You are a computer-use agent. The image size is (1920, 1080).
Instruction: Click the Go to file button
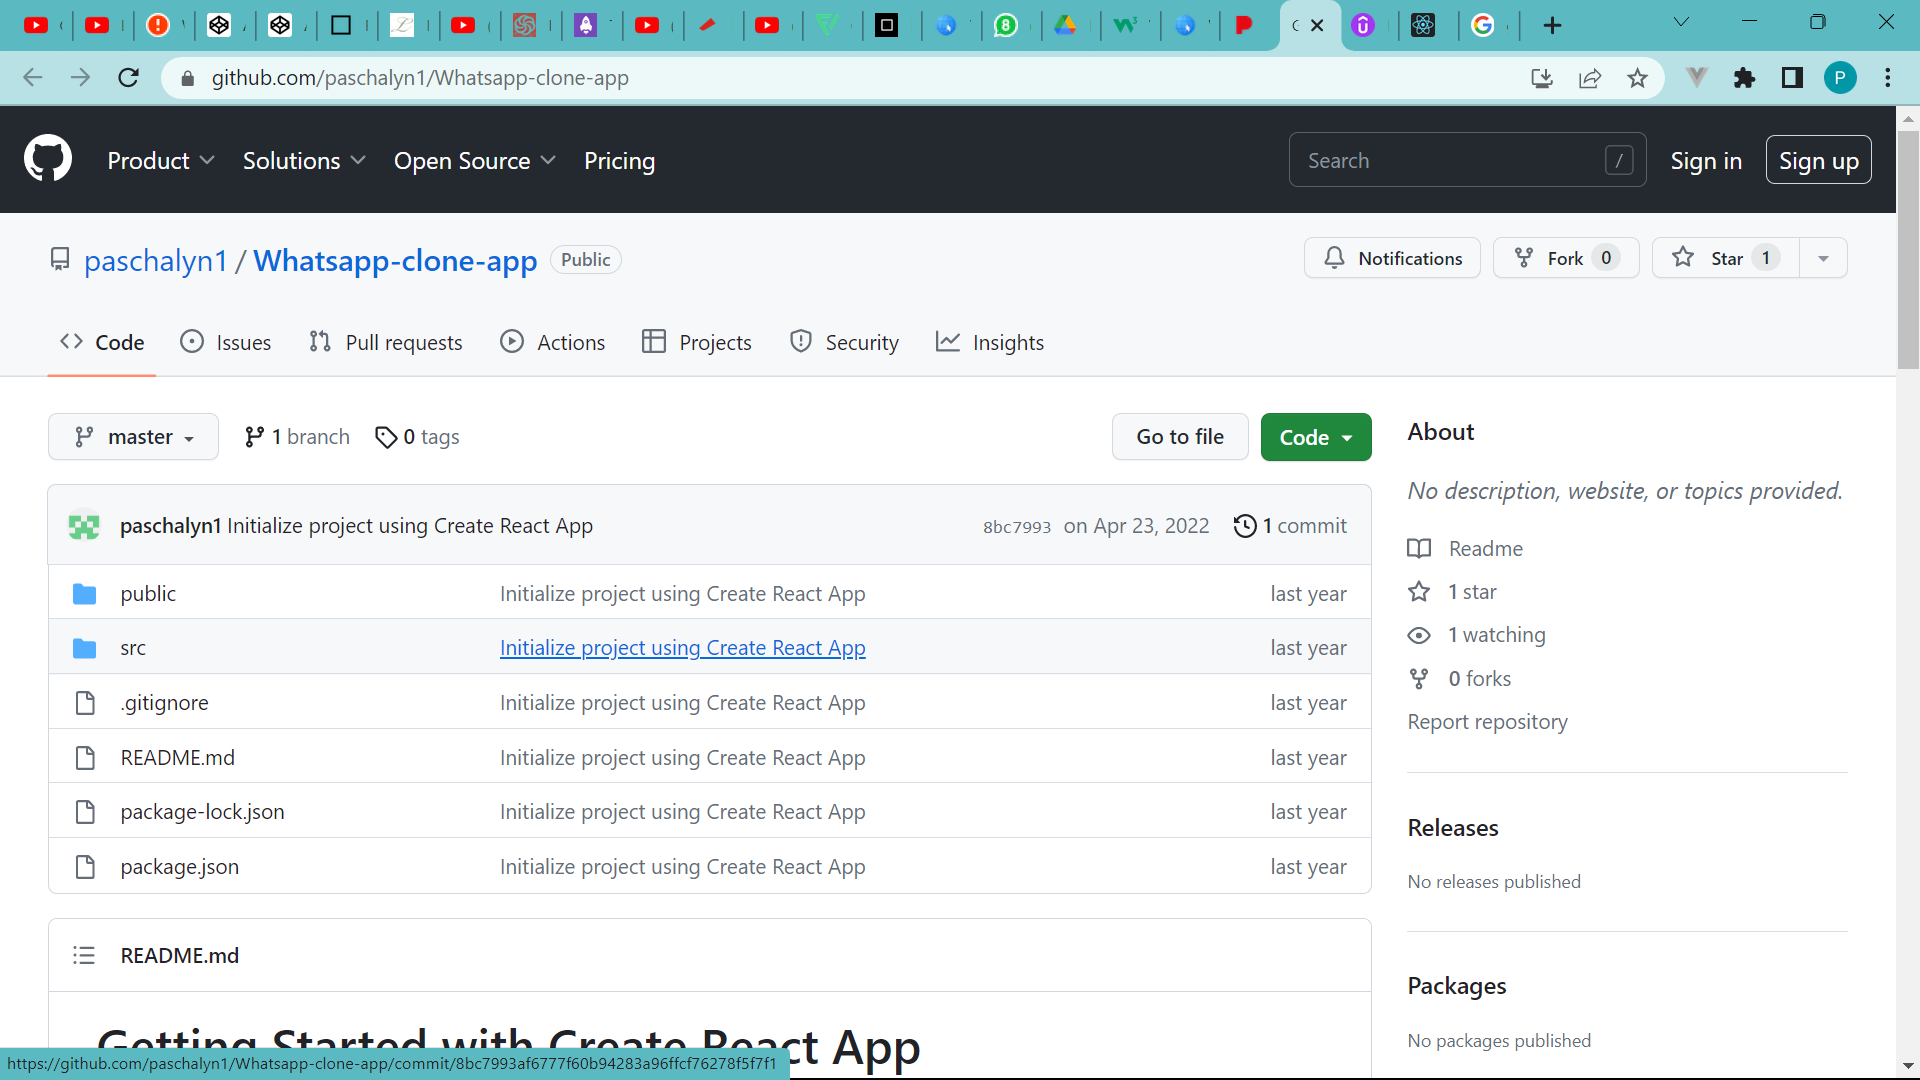tap(1179, 437)
